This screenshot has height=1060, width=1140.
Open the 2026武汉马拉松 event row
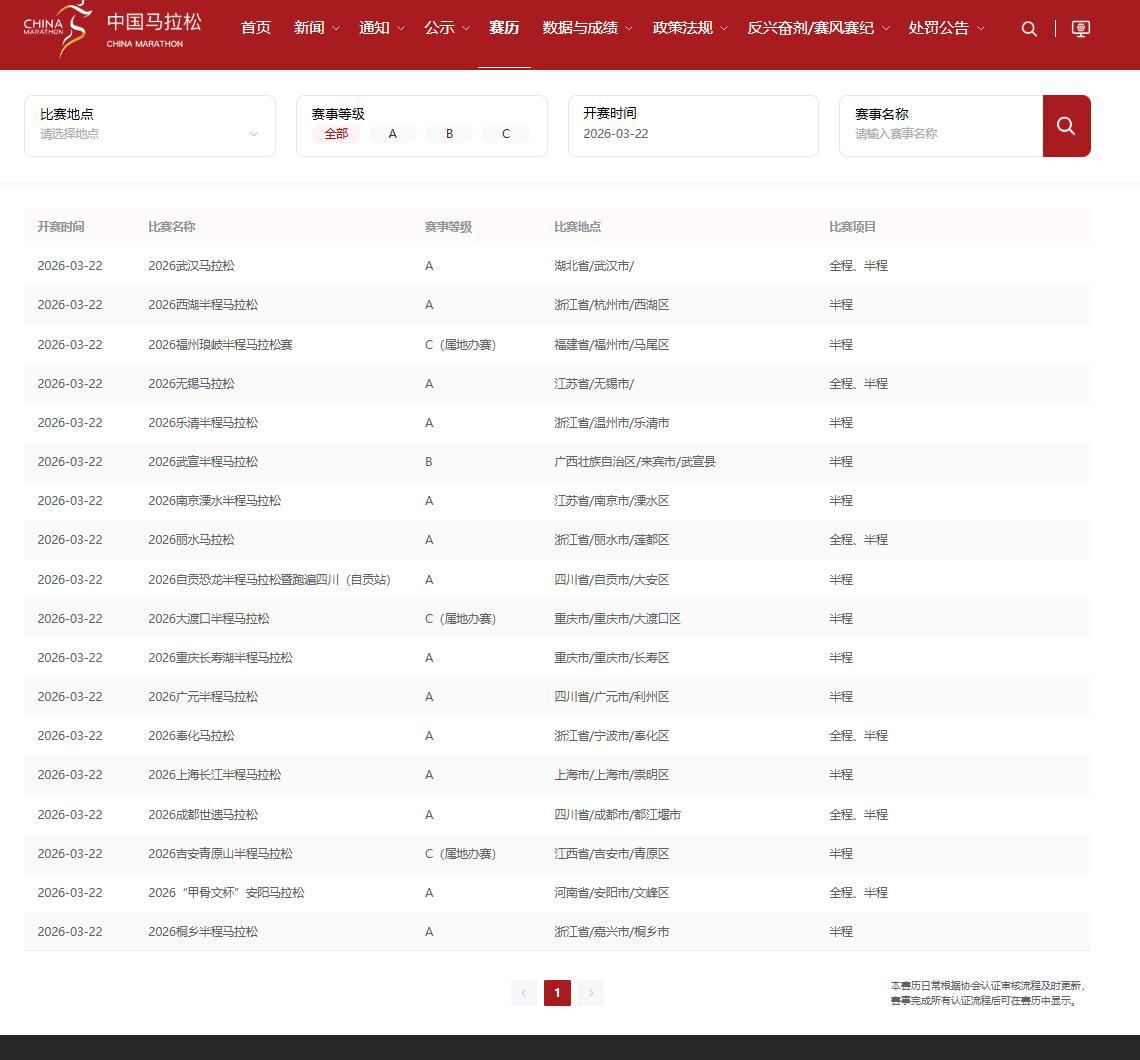pyautogui.click(x=191, y=266)
